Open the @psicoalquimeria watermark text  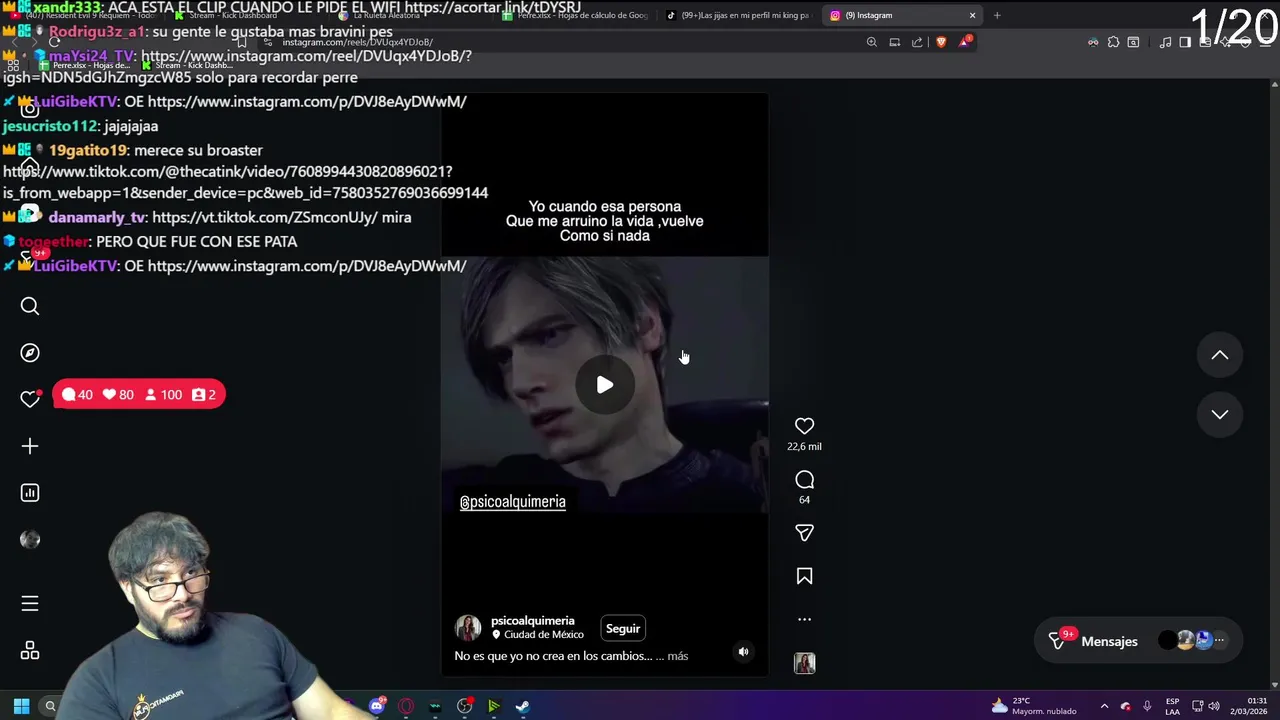click(512, 502)
